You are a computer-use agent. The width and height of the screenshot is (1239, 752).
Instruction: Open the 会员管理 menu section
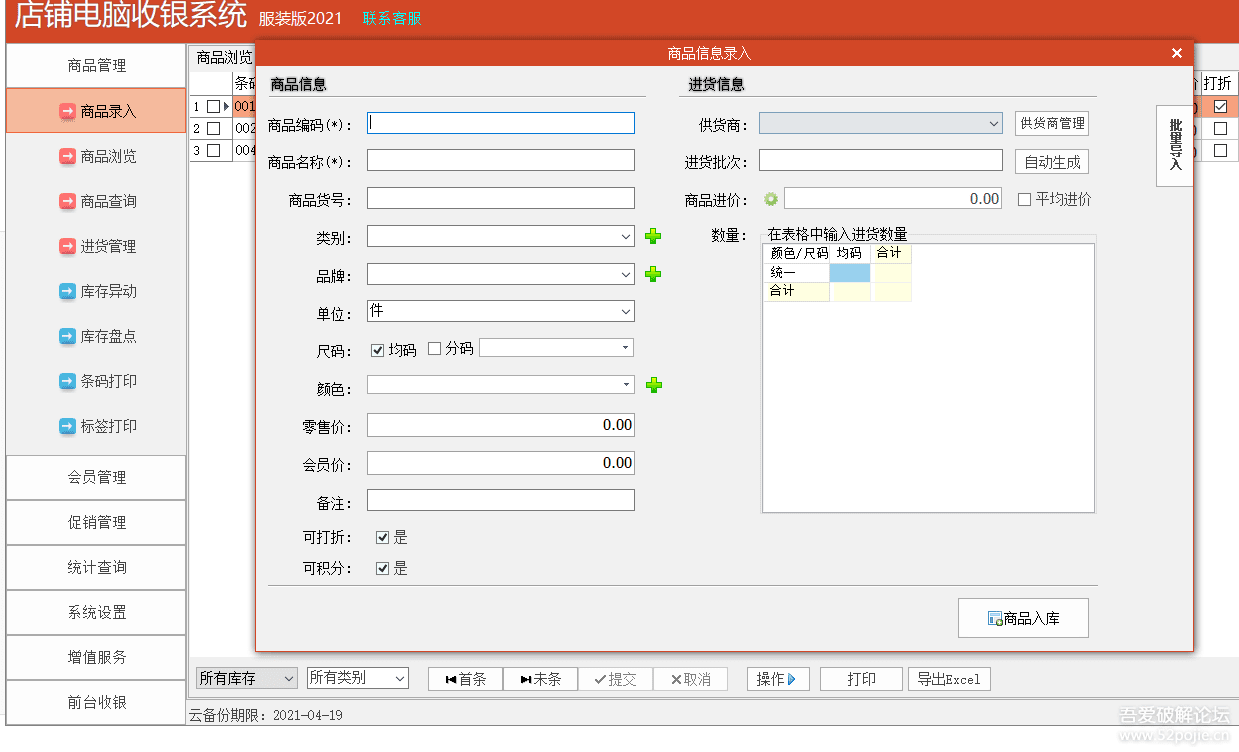[96, 477]
